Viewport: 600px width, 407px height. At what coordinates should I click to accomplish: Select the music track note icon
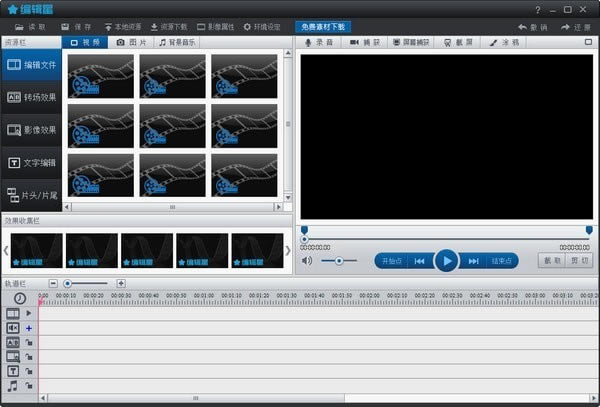[13, 385]
